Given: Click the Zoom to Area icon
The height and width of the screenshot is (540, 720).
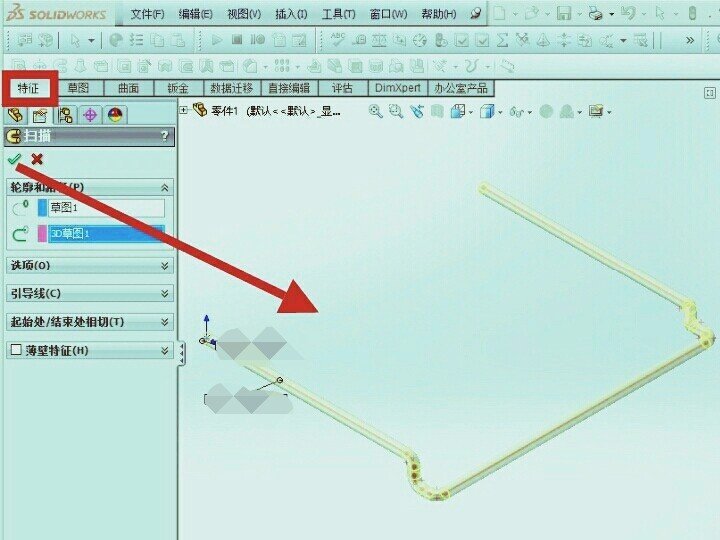Looking at the screenshot, I should pyautogui.click(x=397, y=111).
